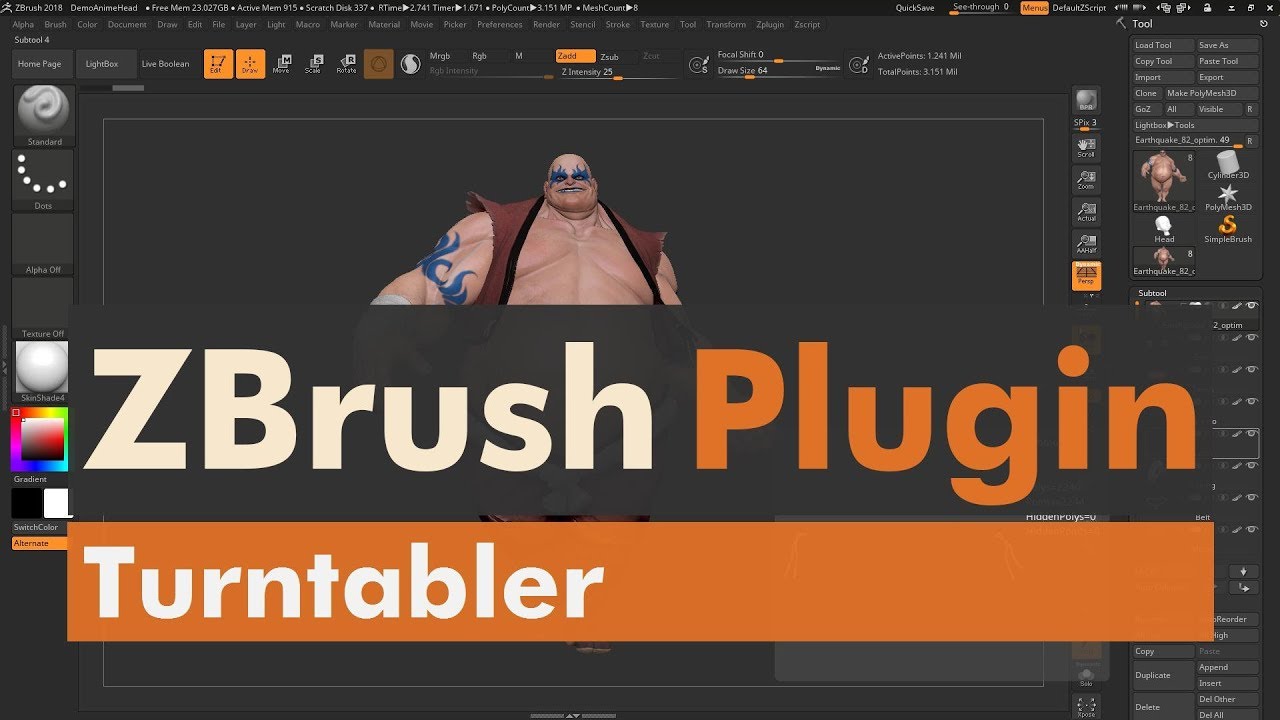The height and width of the screenshot is (720, 1280).
Task: Select the Scale transform icon
Action: pyautogui.click(x=314, y=64)
